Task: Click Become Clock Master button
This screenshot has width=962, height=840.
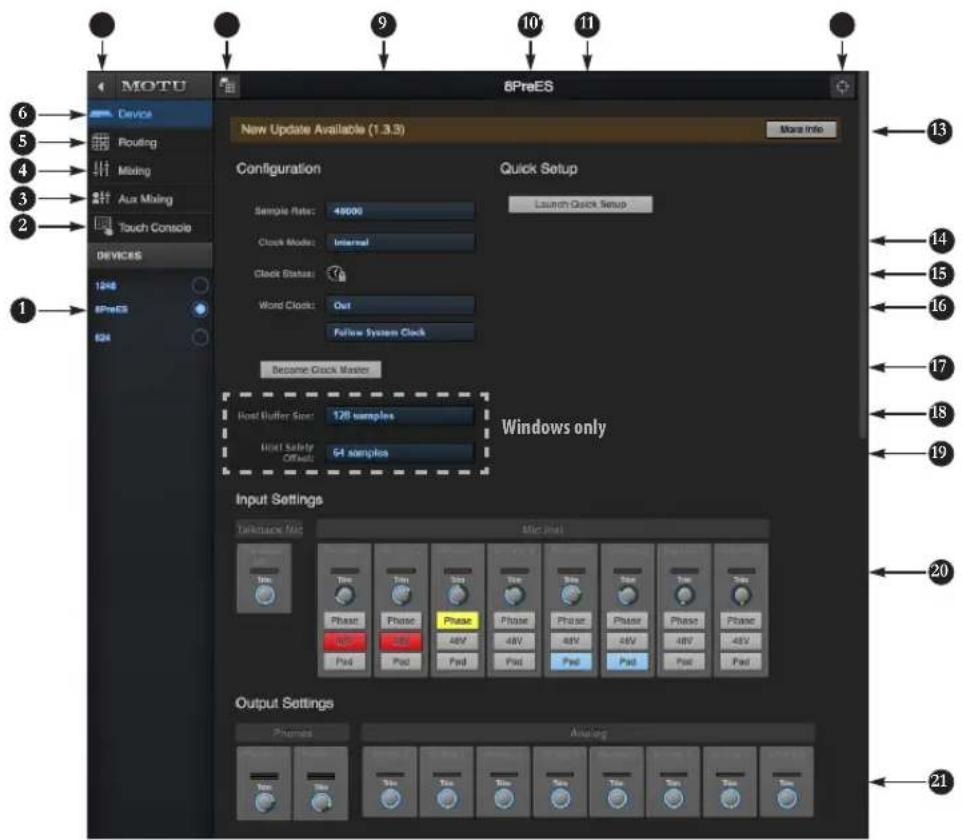Action: [320, 370]
